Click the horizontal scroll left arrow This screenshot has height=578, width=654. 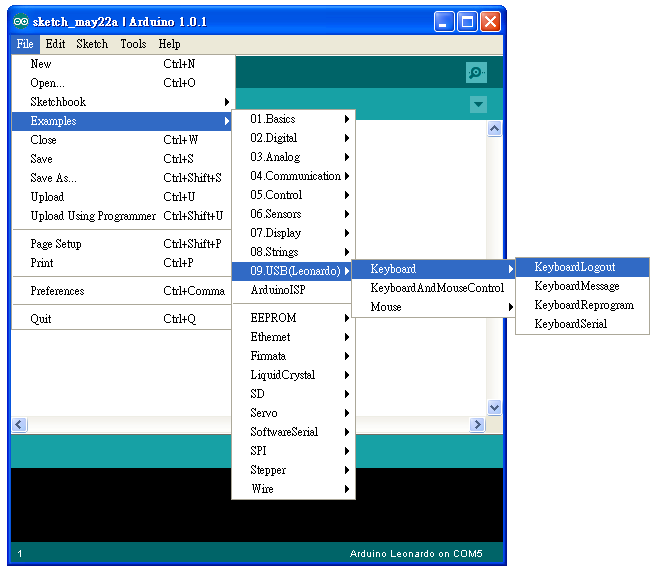[x=19, y=425]
